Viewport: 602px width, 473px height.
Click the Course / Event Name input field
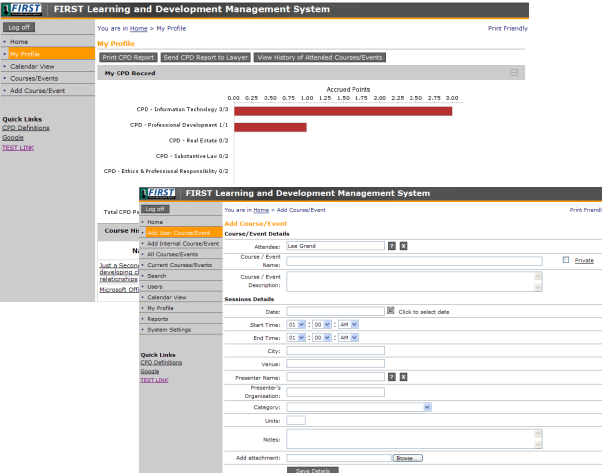click(414, 261)
